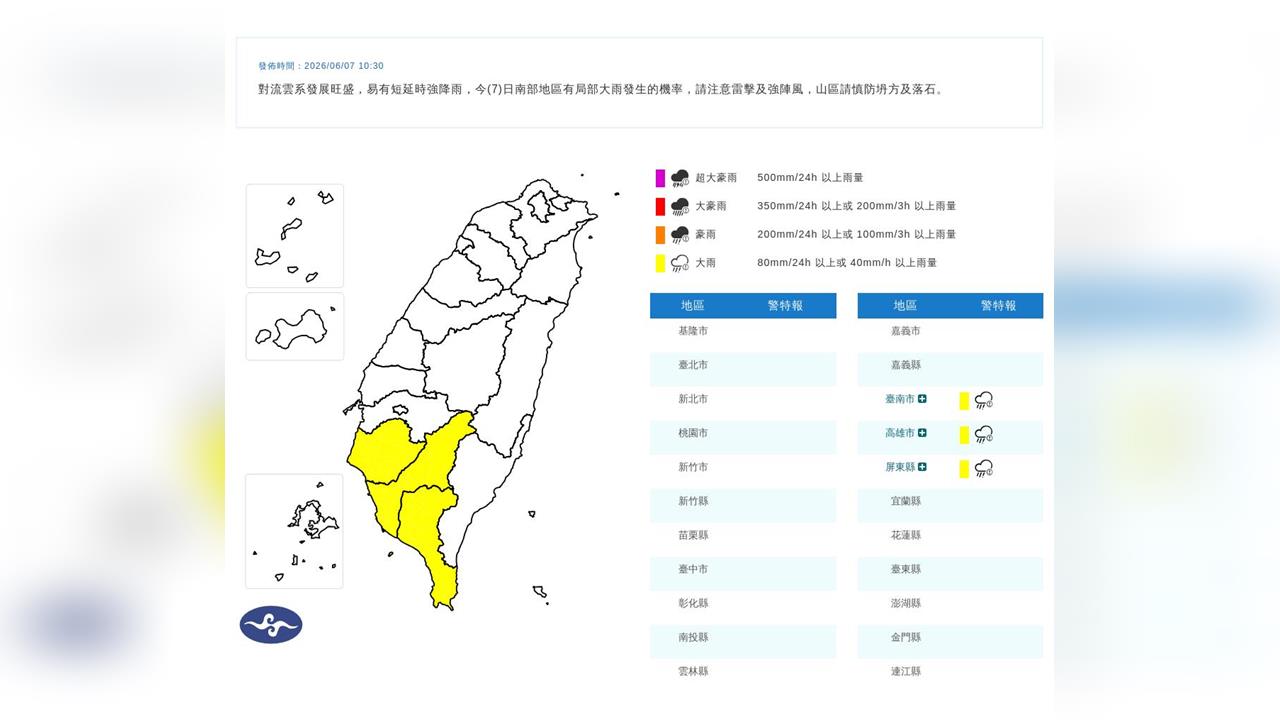Viewport: 1280px width, 720px height.
Task: Click the right table 警特報 column header
Action: [998, 306]
